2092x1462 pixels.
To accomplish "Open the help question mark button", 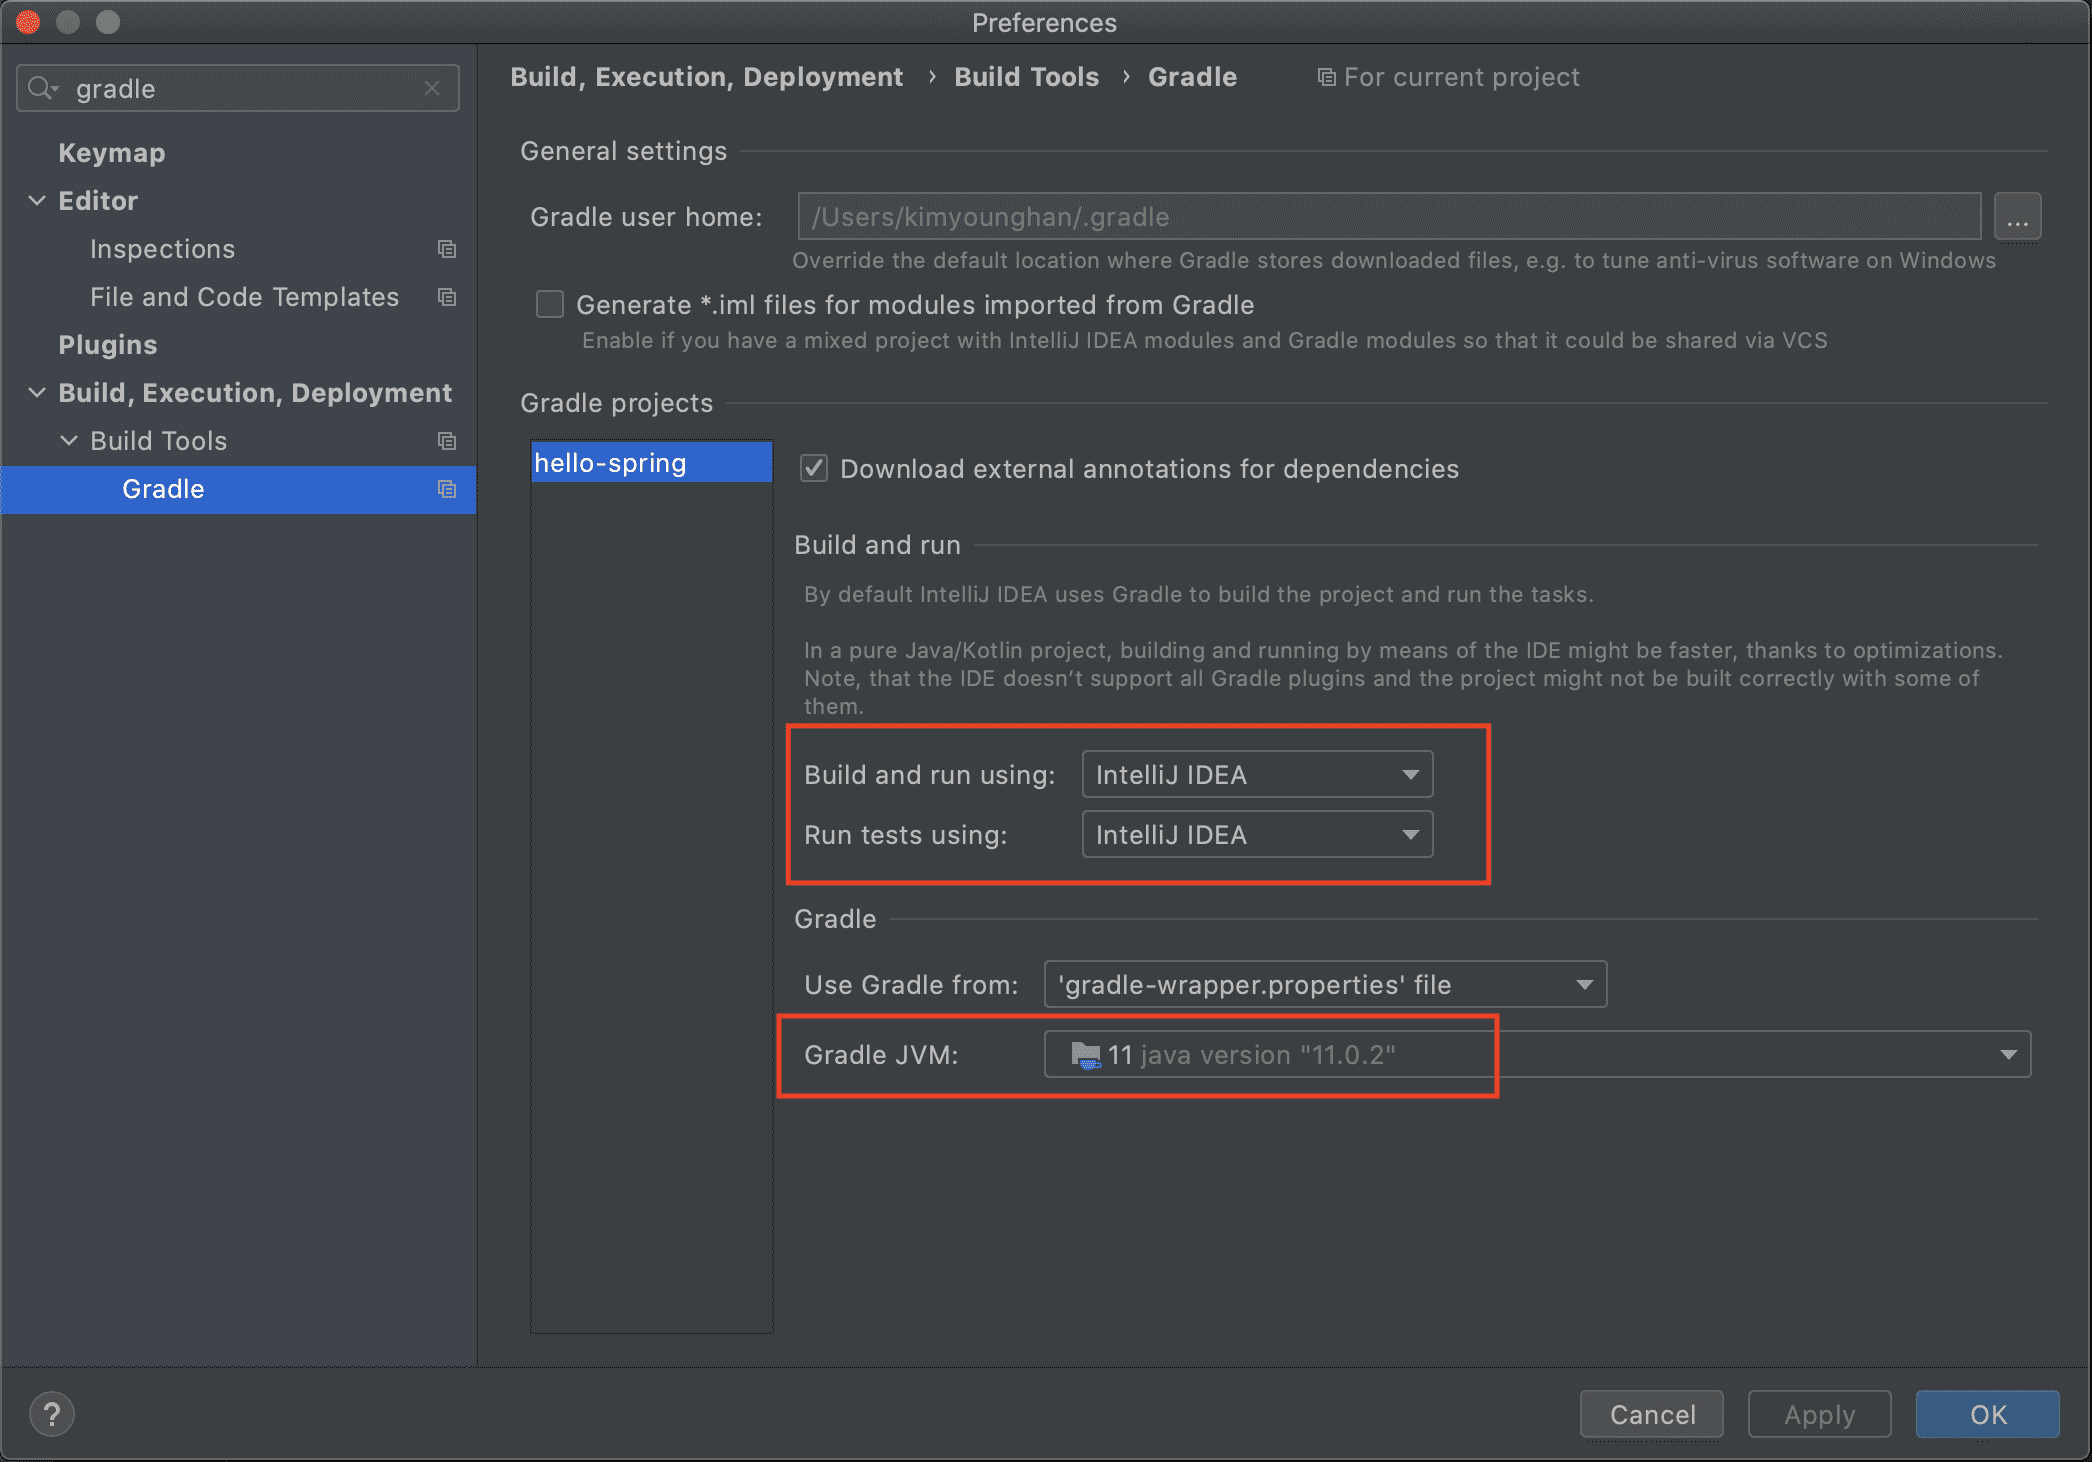I will tap(52, 1414).
